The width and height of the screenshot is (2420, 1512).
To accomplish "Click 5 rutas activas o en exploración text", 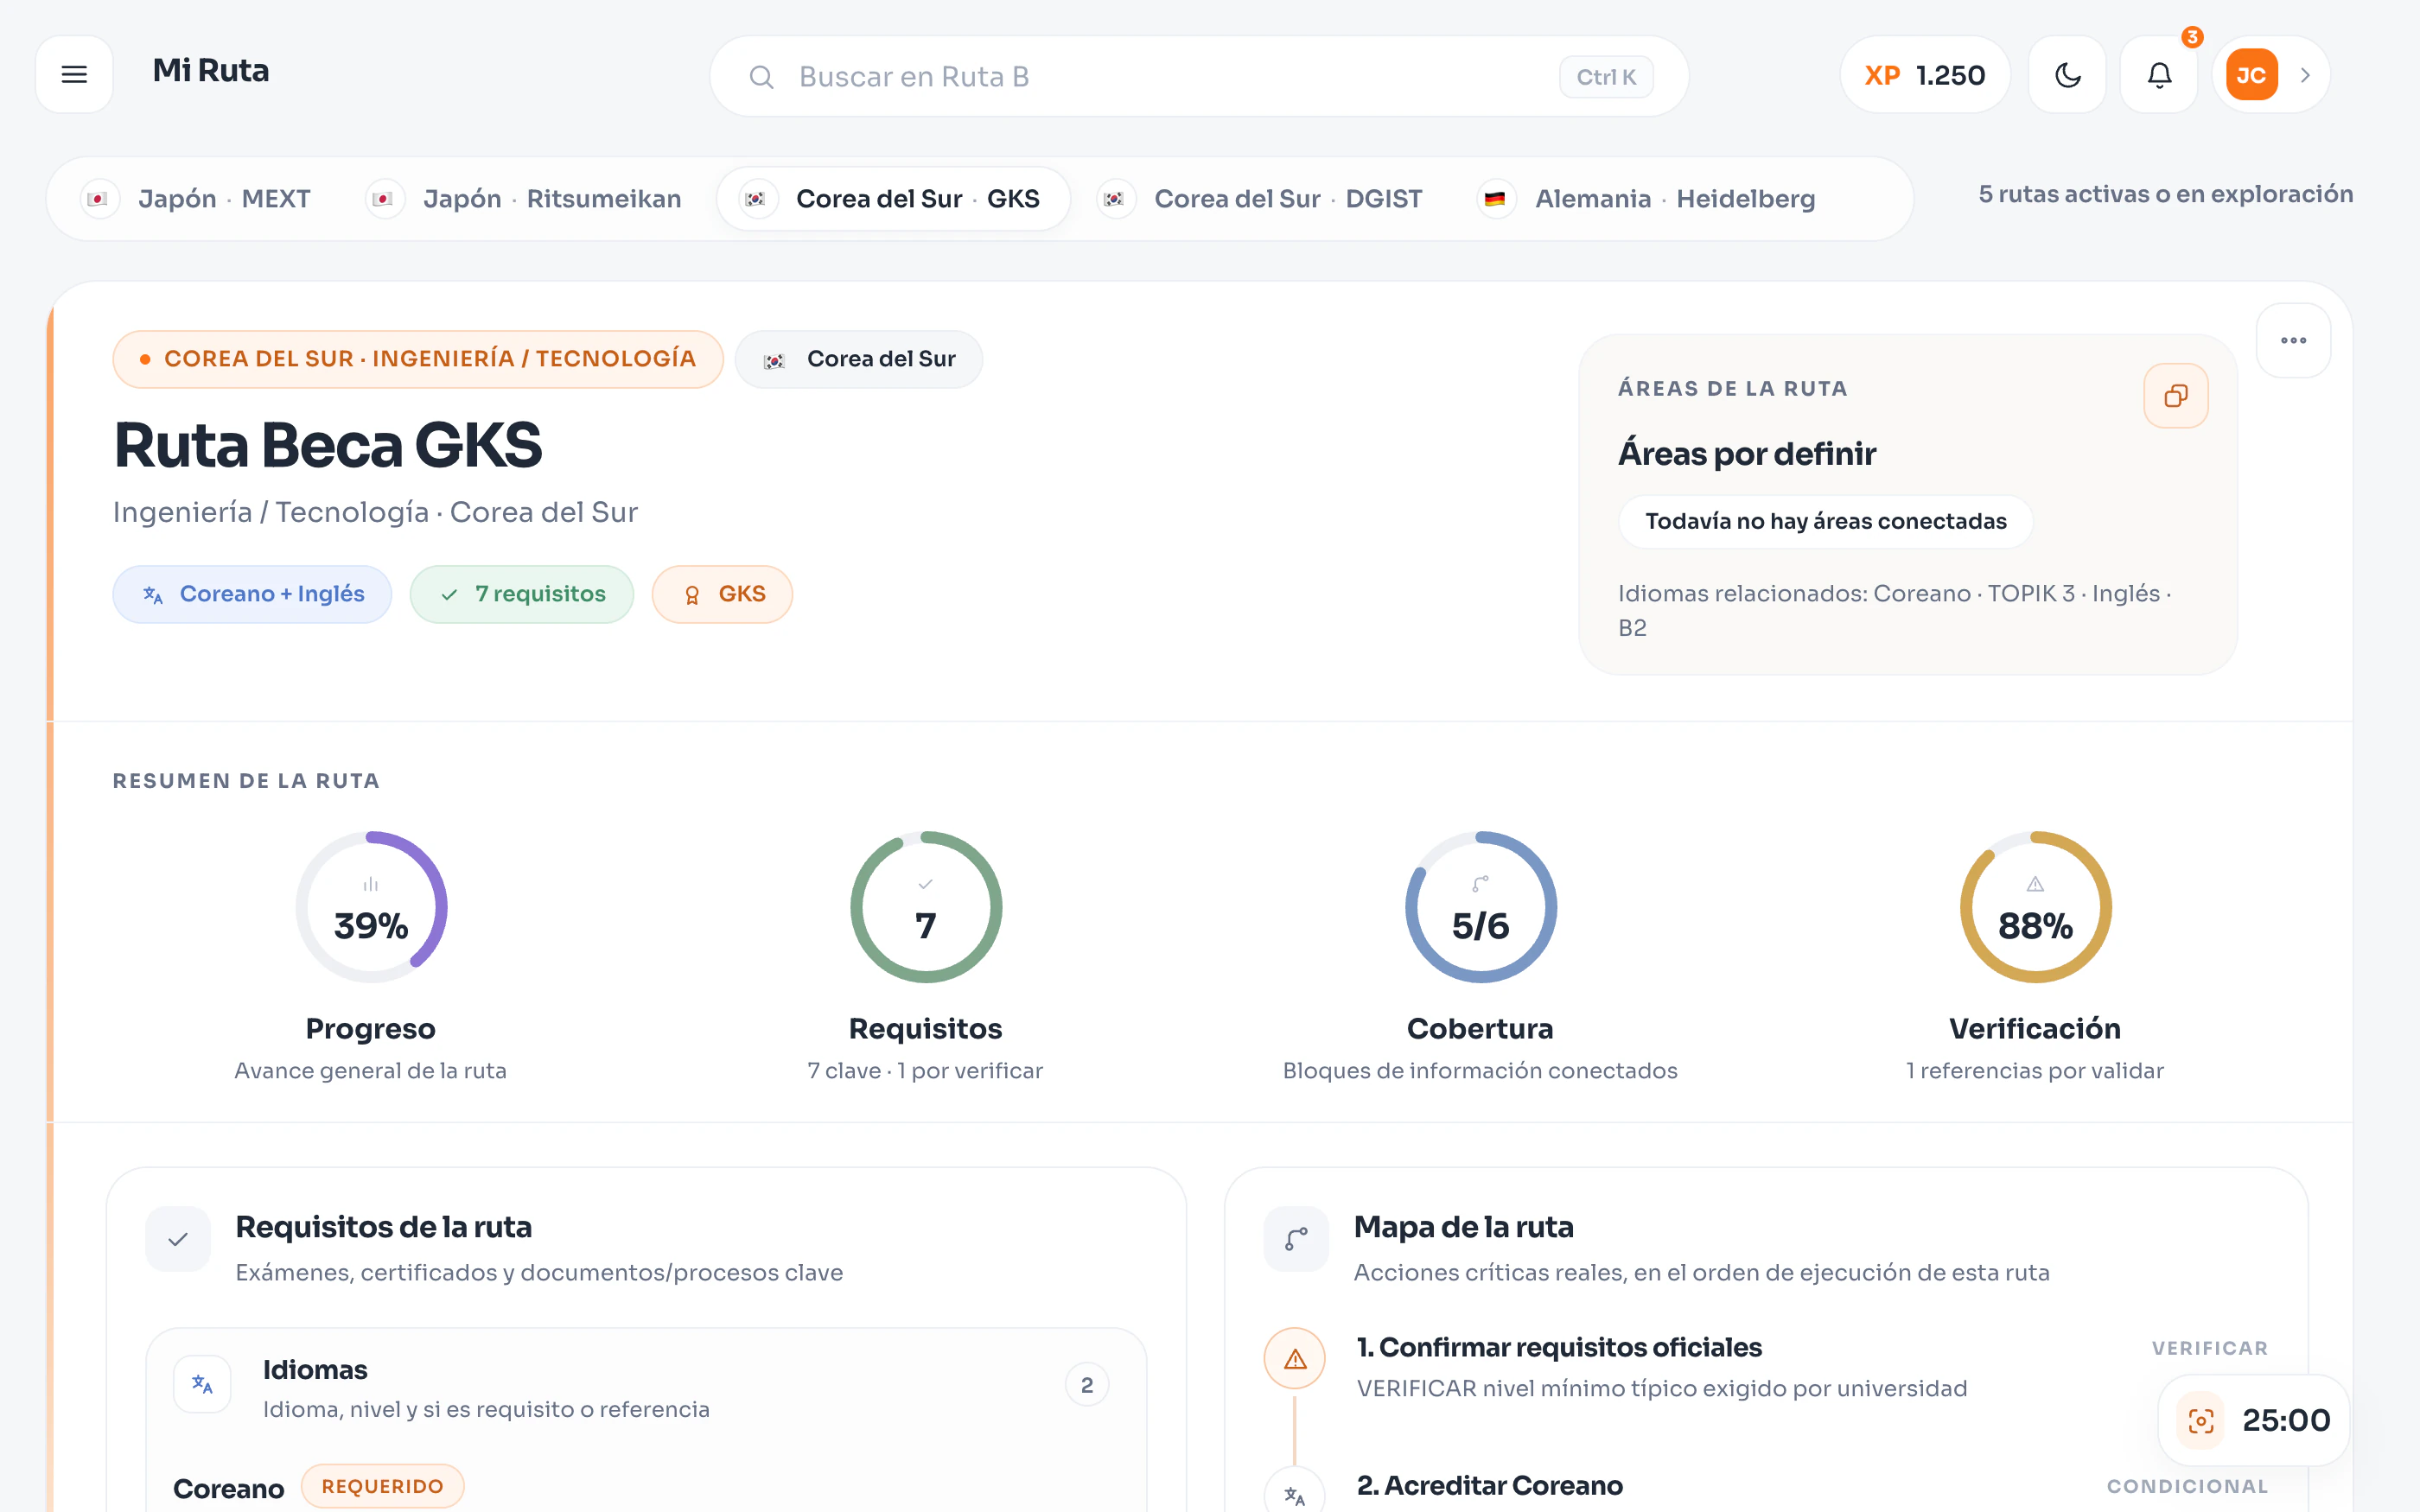I will pos(2166,194).
